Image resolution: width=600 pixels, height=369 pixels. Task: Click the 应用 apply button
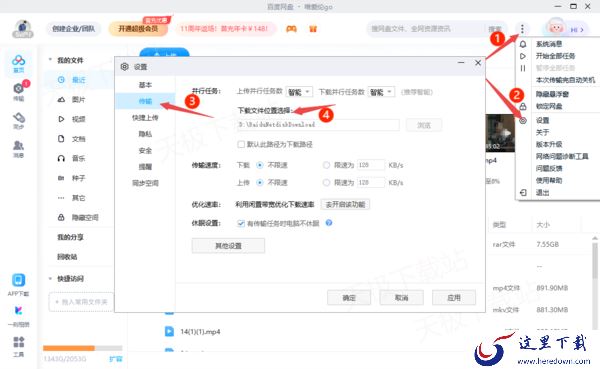click(454, 298)
